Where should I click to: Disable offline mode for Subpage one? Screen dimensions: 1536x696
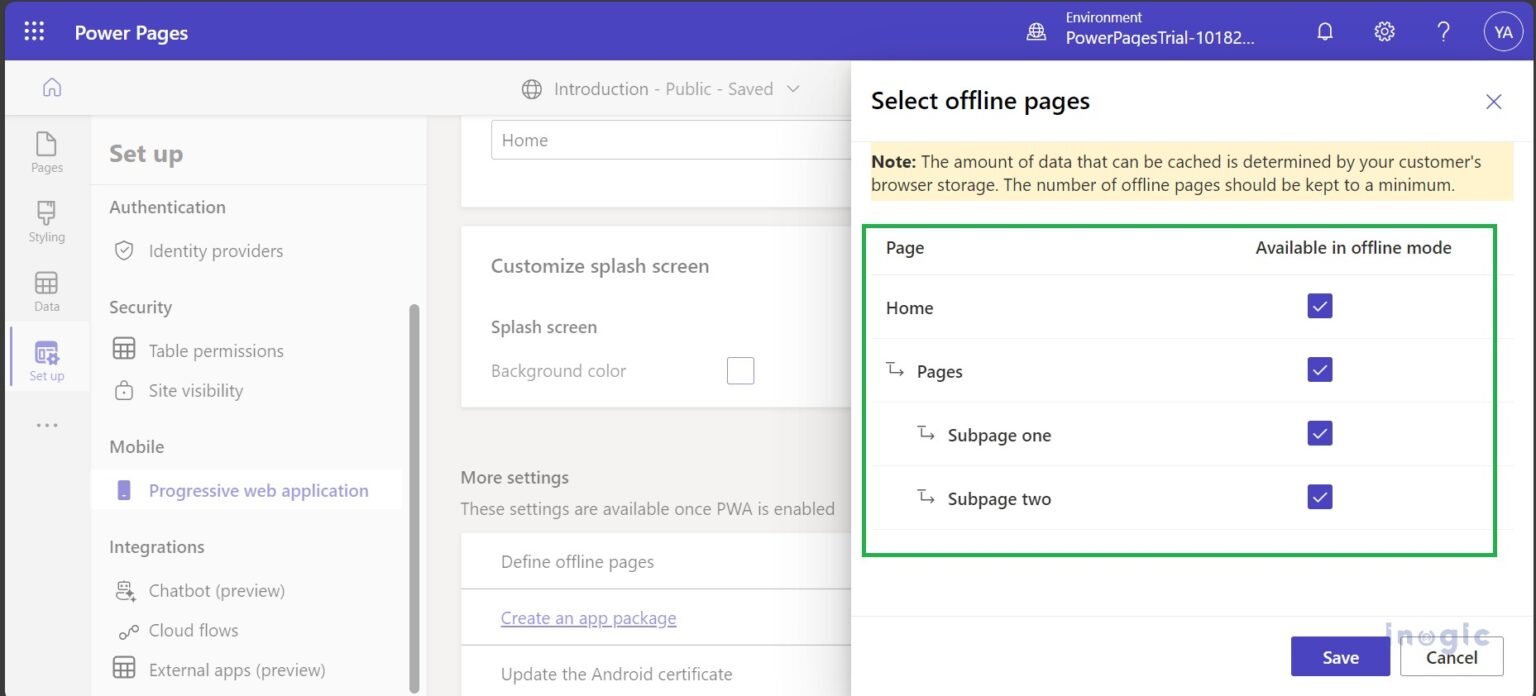point(1319,433)
